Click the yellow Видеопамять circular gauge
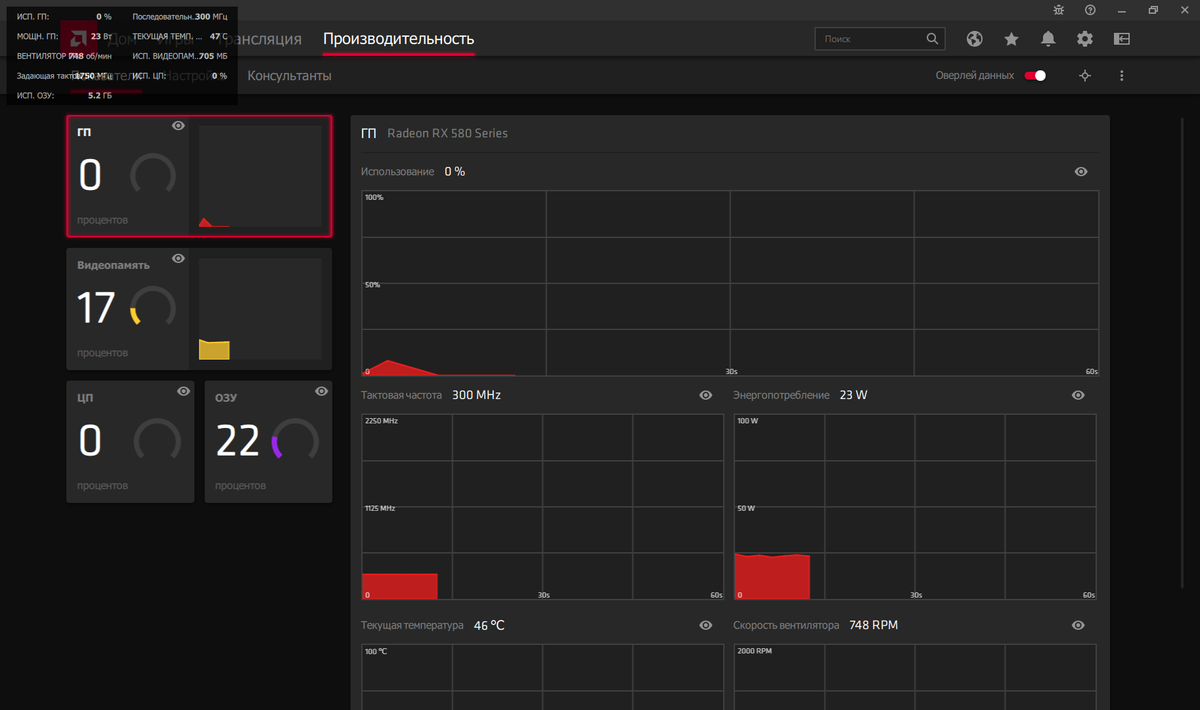 click(x=153, y=306)
